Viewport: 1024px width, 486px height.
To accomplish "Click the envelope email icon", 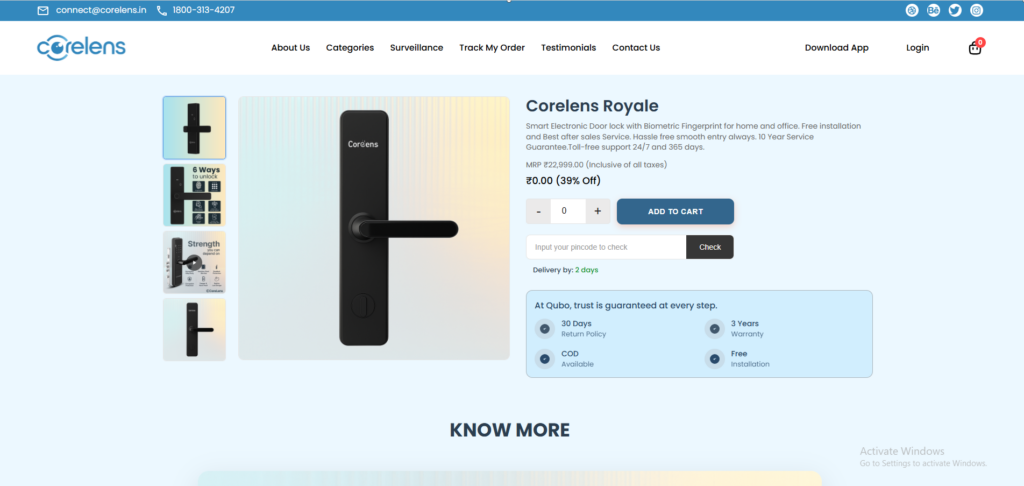I will 43,10.
